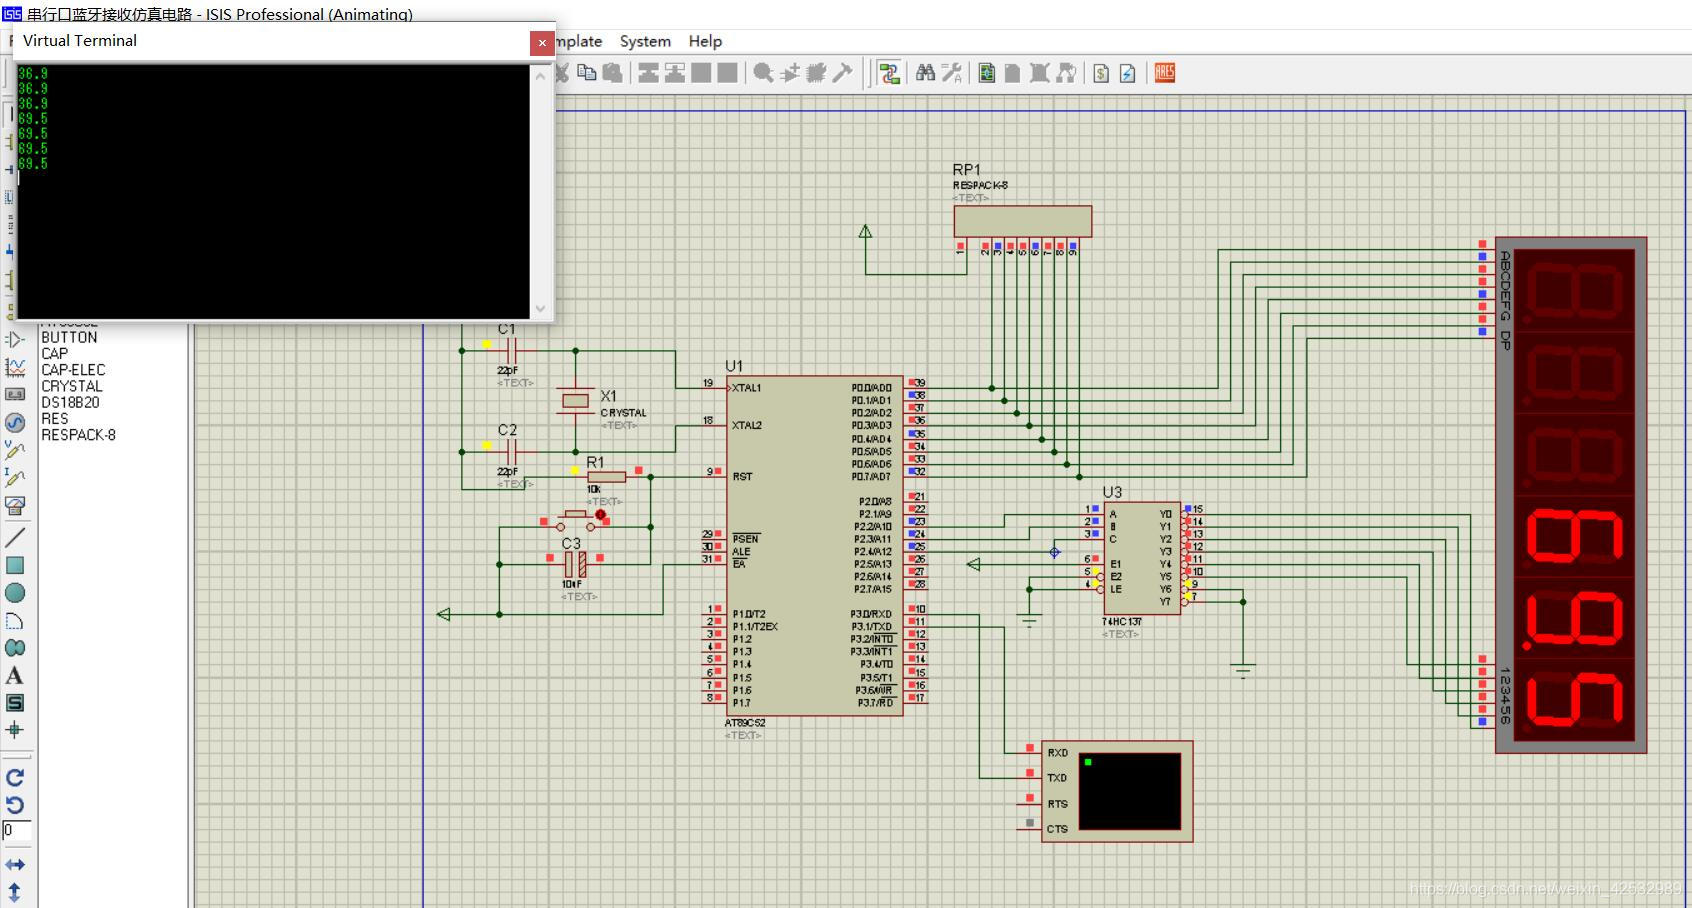Click the Search and Tag binoculars icon
1692x908 pixels.
tap(926, 73)
